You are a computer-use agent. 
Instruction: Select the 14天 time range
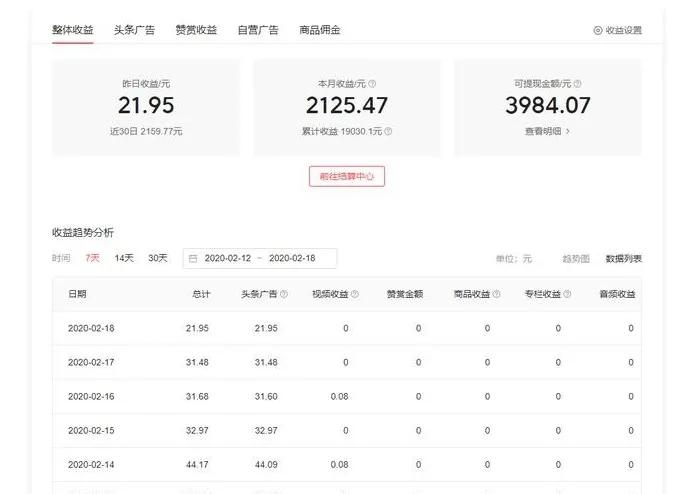(124, 258)
